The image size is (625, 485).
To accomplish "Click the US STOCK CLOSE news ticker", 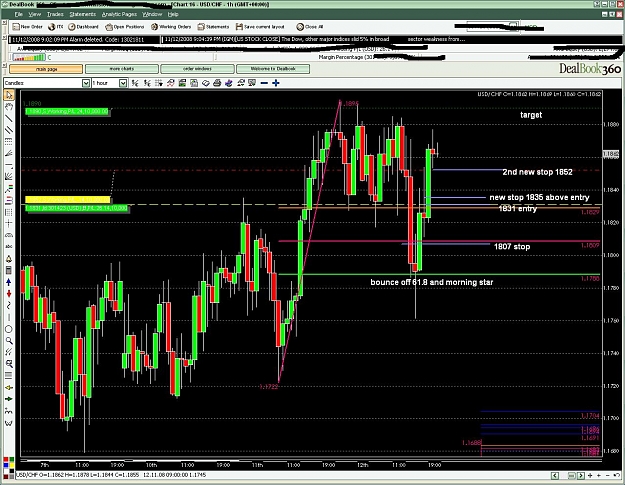I will [x=315, y=39].
